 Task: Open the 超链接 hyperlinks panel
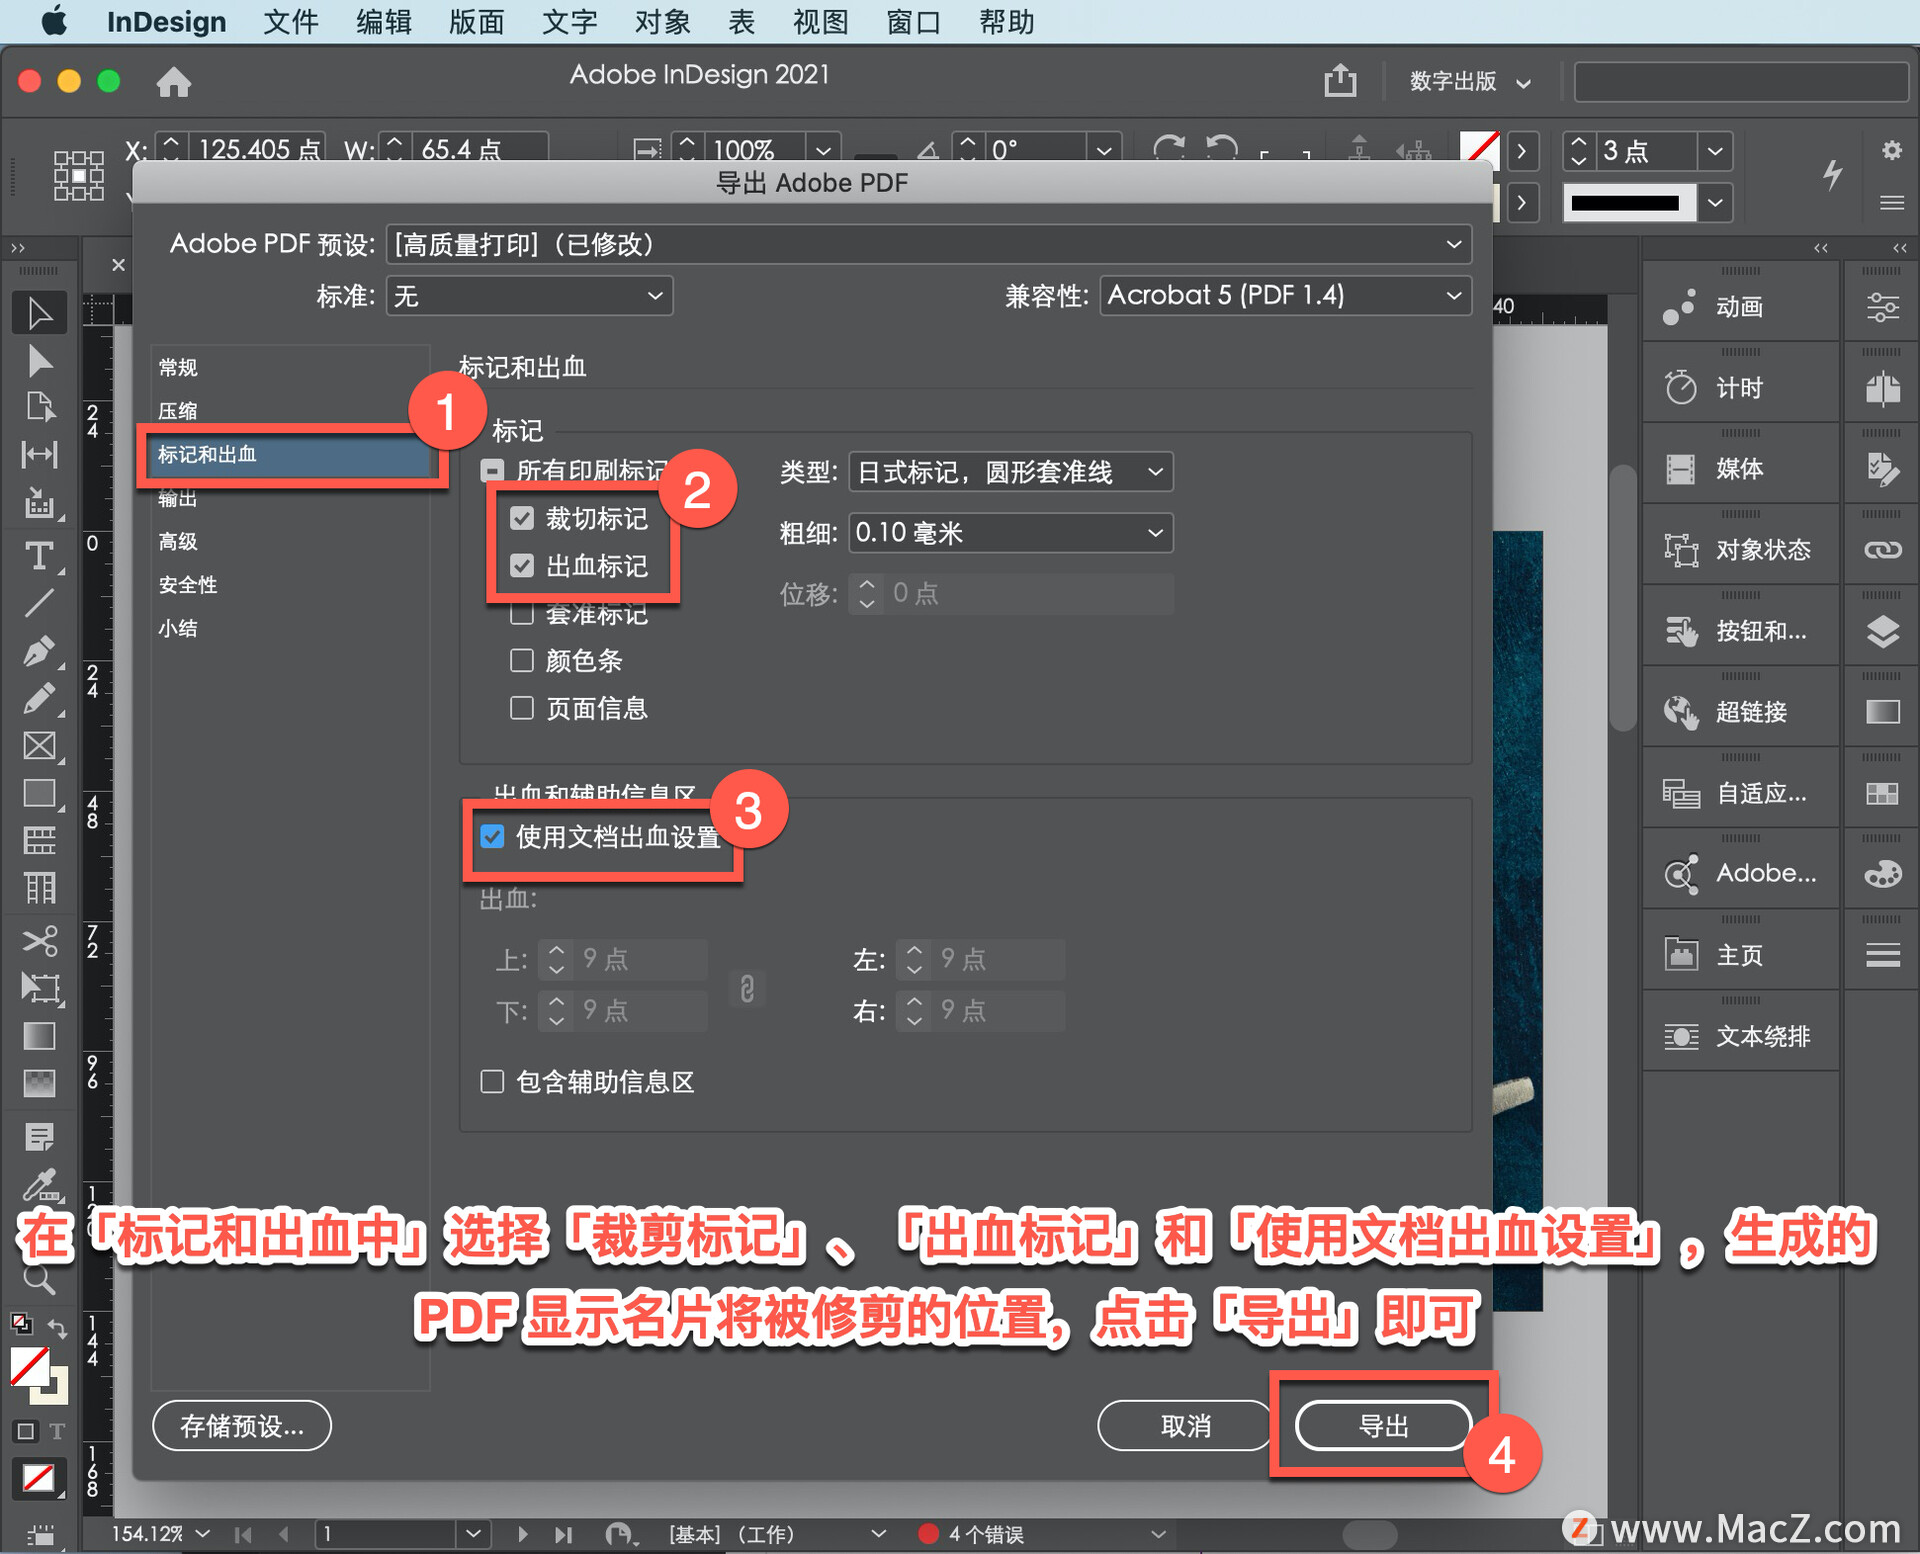click(1740, 712)
